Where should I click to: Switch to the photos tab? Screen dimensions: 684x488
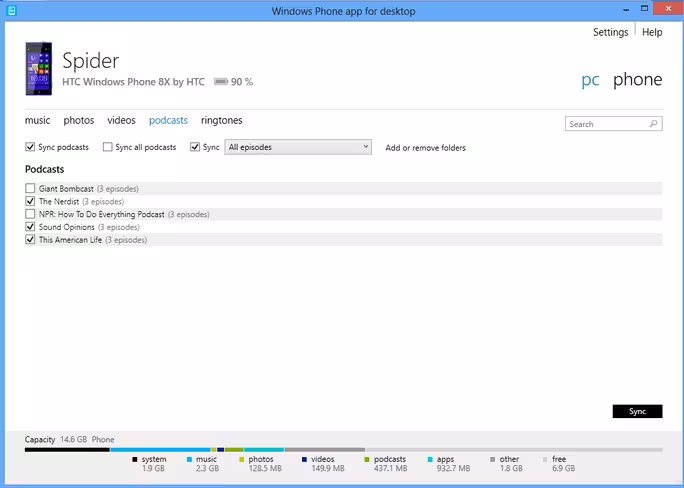coord(79,120)
